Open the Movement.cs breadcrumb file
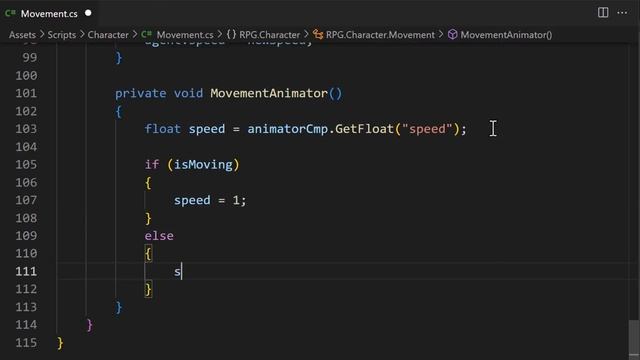 [x=185, y=35]
